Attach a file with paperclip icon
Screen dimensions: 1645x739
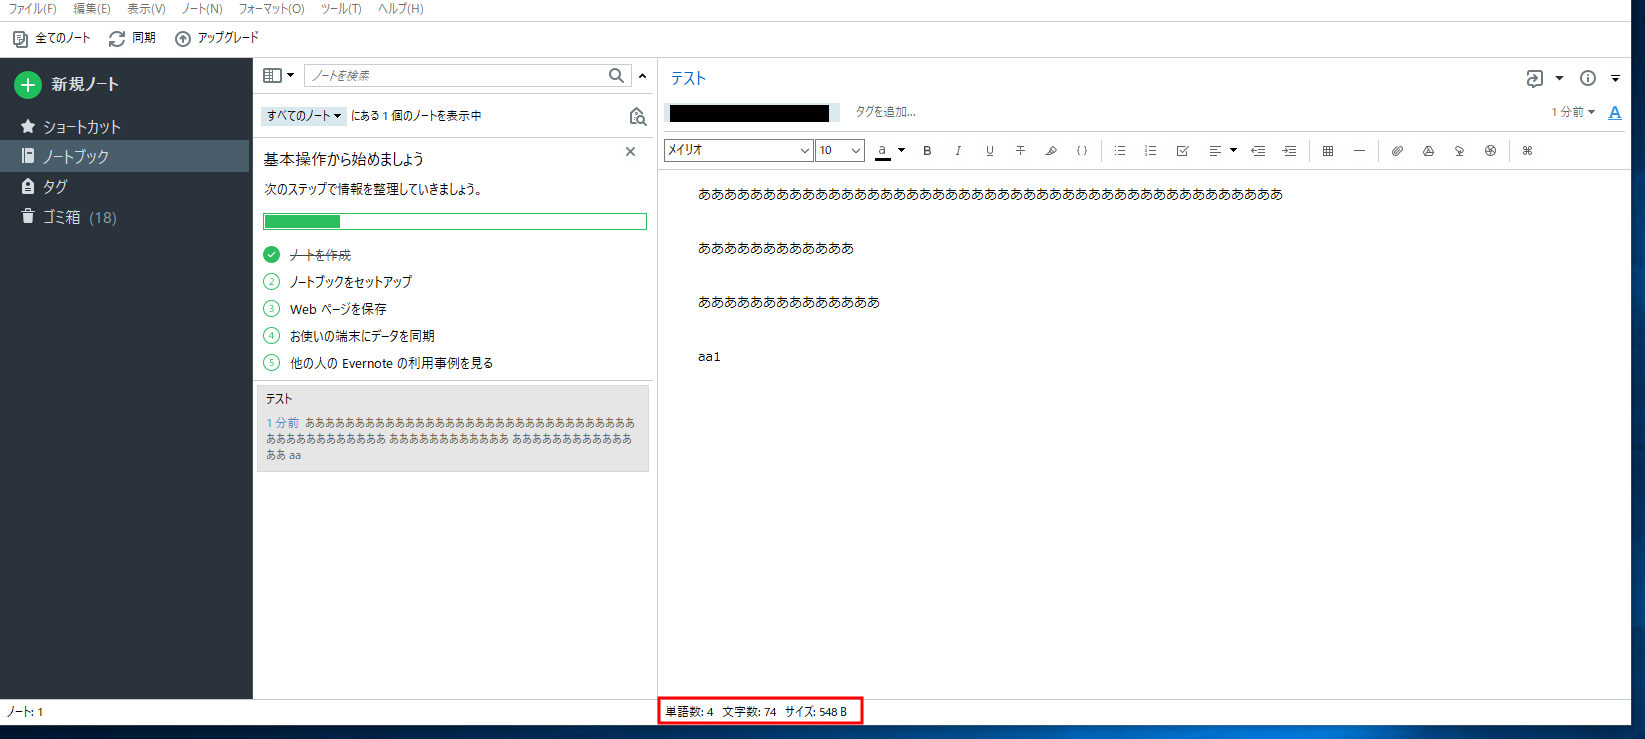click(x=1397, y=151)
